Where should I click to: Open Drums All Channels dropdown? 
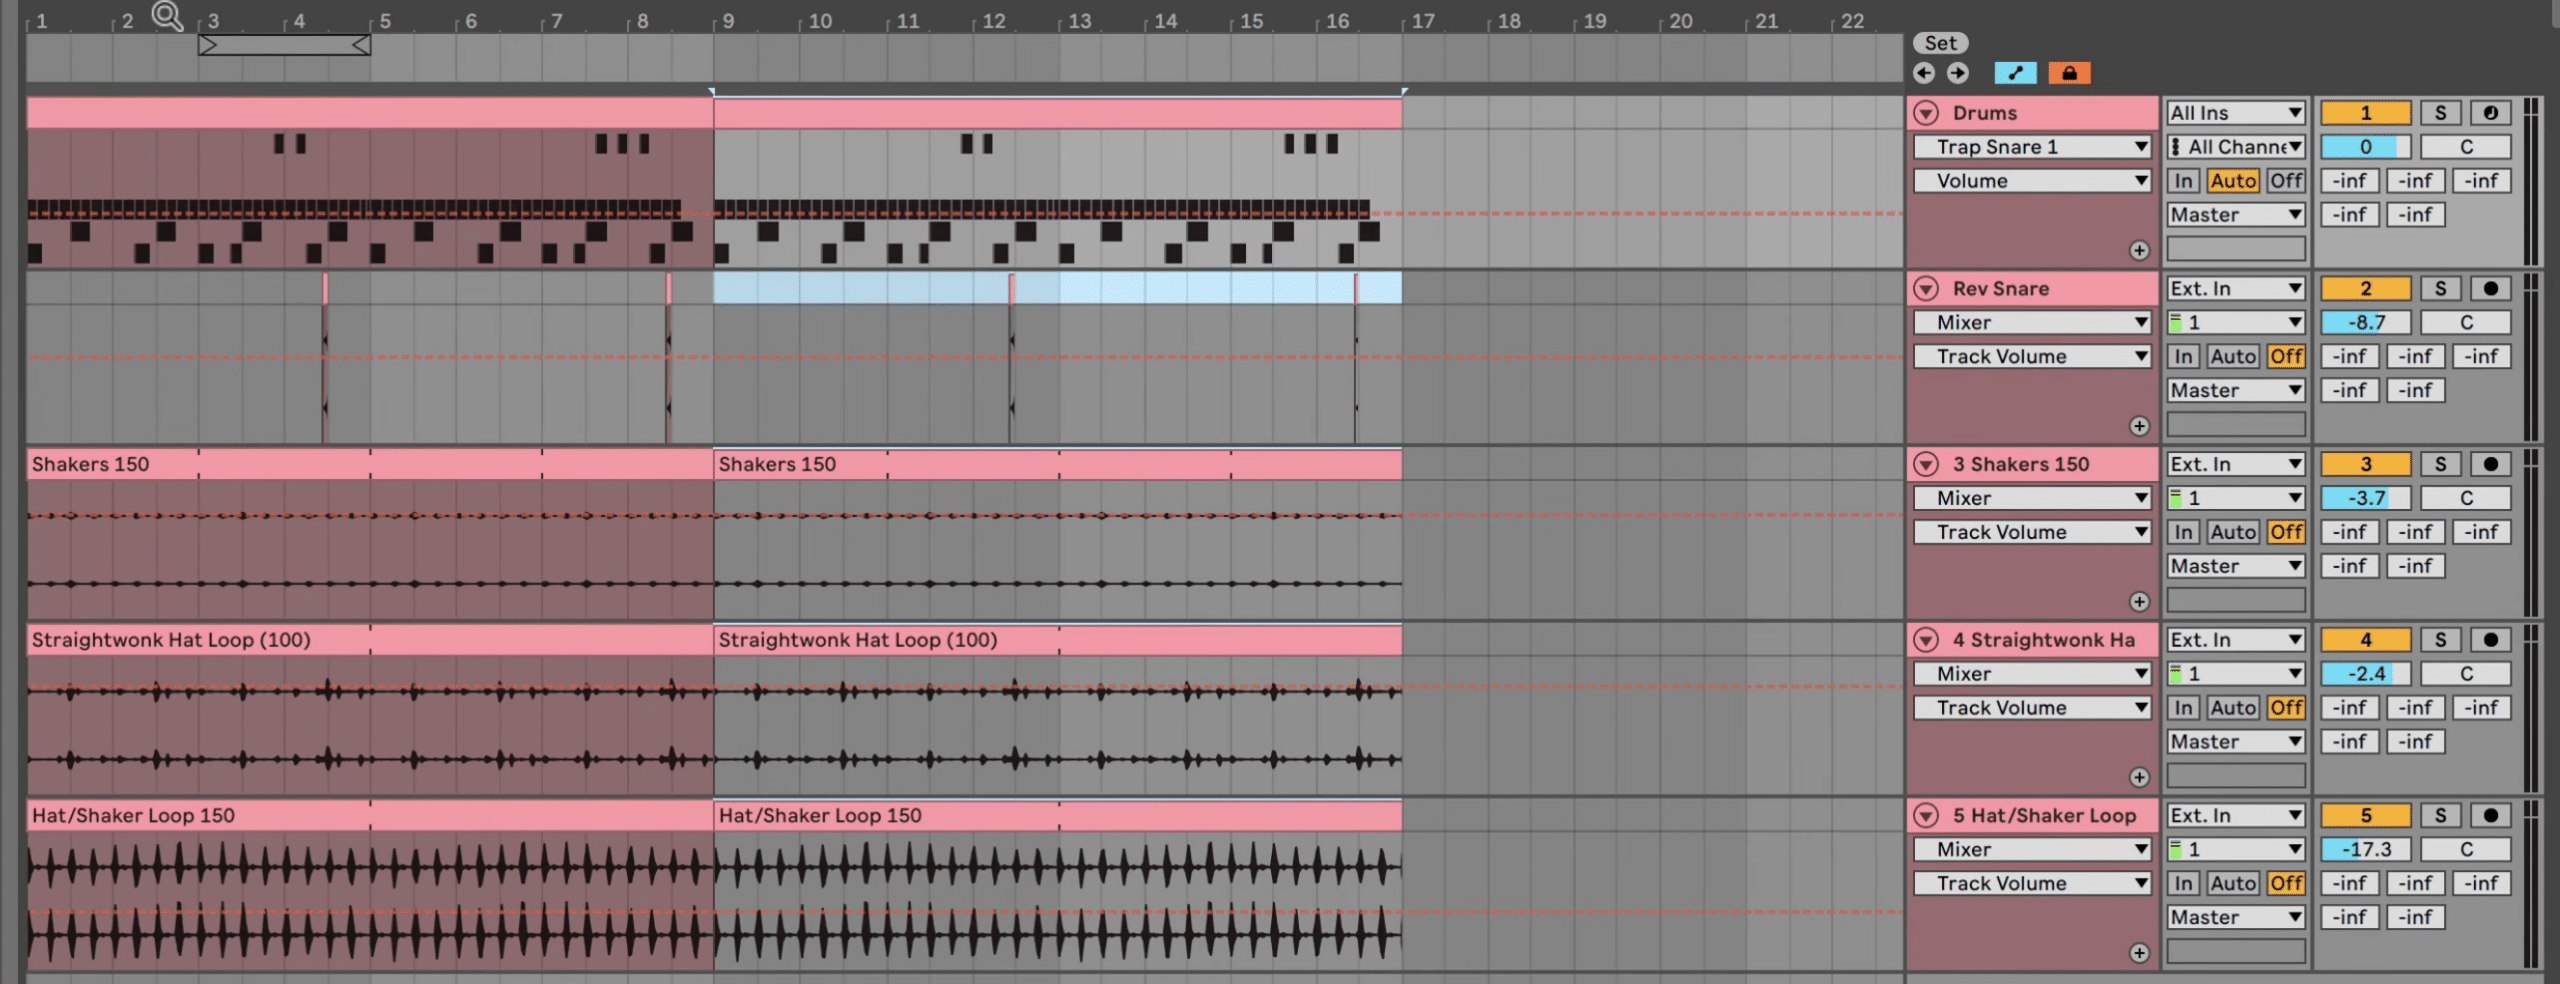click(2236, 147)
